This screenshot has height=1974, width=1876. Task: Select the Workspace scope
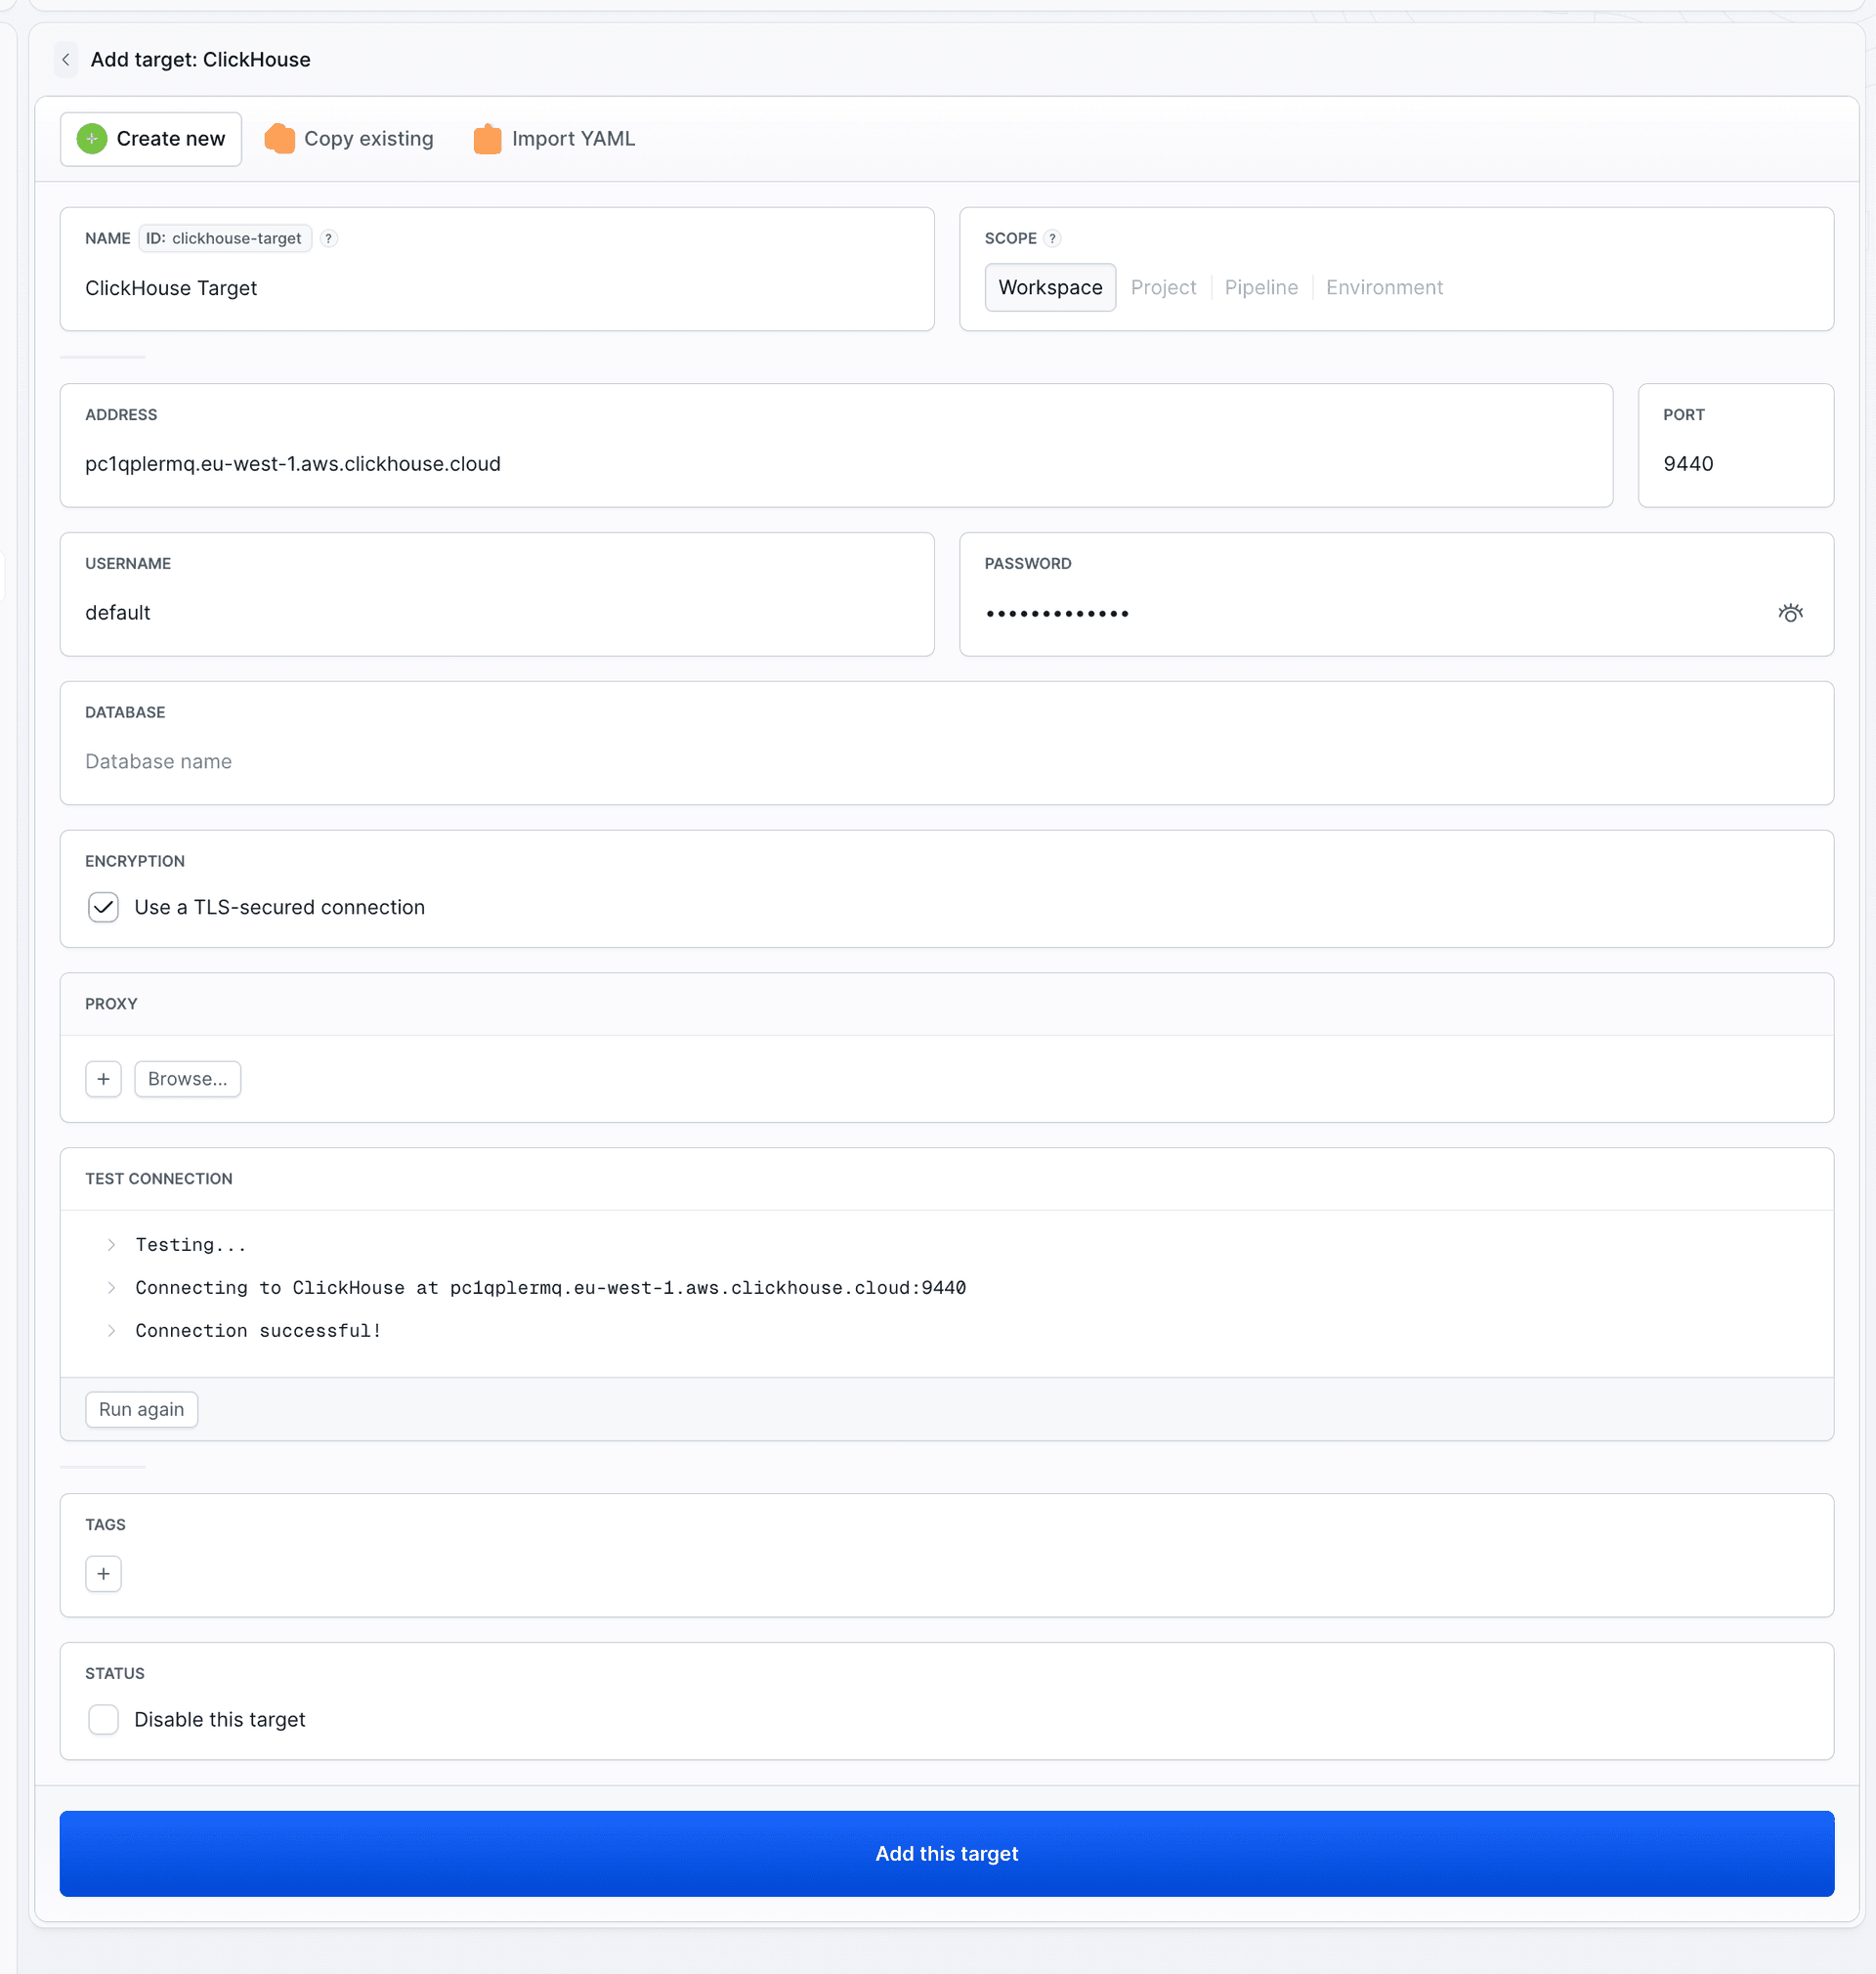[1050, 288]
